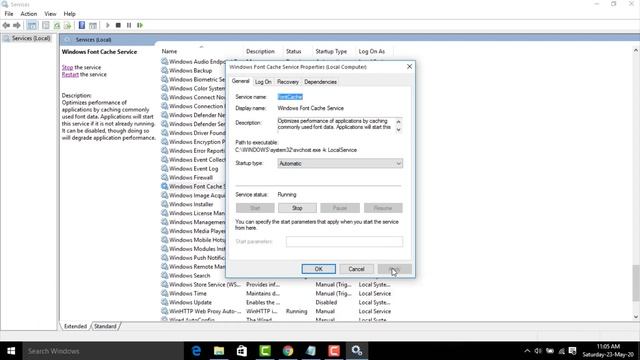Click gear icon beside Windows Time
Image resolution: width=640 pixels, height=360 pixels.
click(164, 293)
